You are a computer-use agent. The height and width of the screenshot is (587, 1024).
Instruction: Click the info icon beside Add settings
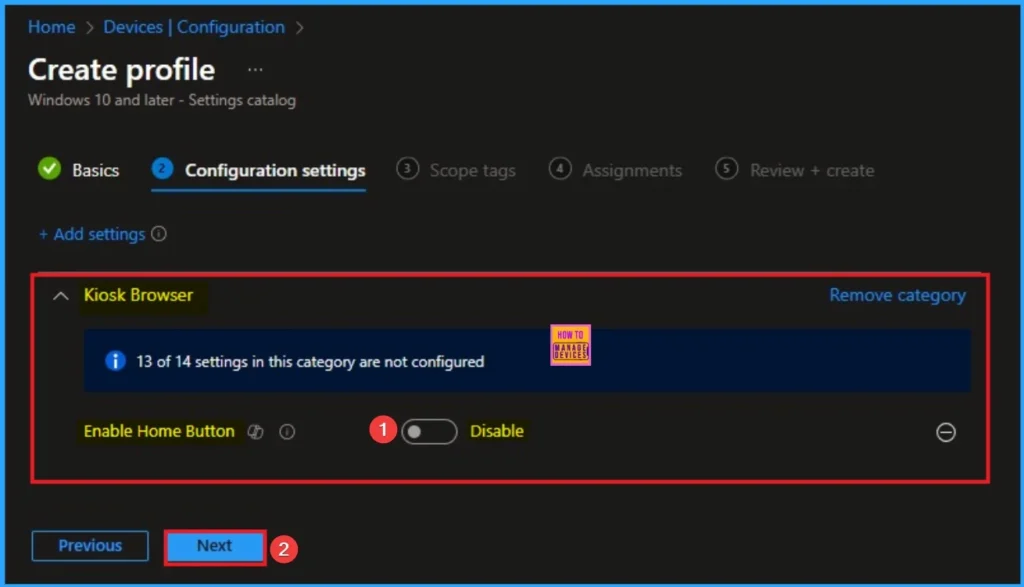(158, 234)
